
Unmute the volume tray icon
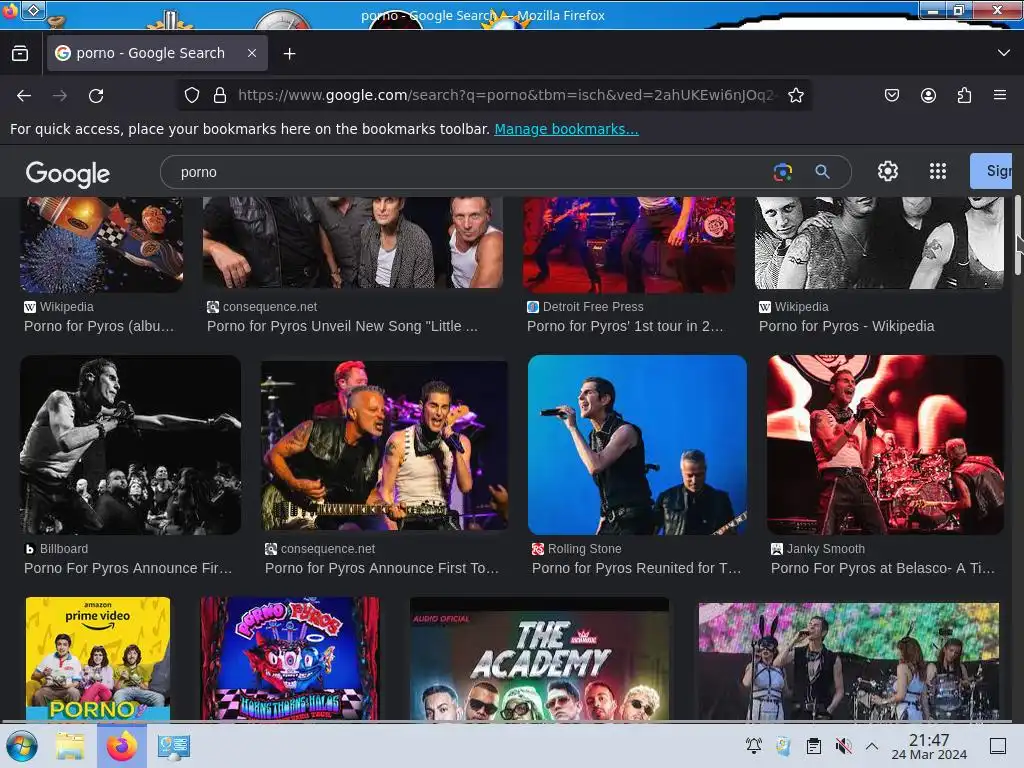click(x=844, y=745)
